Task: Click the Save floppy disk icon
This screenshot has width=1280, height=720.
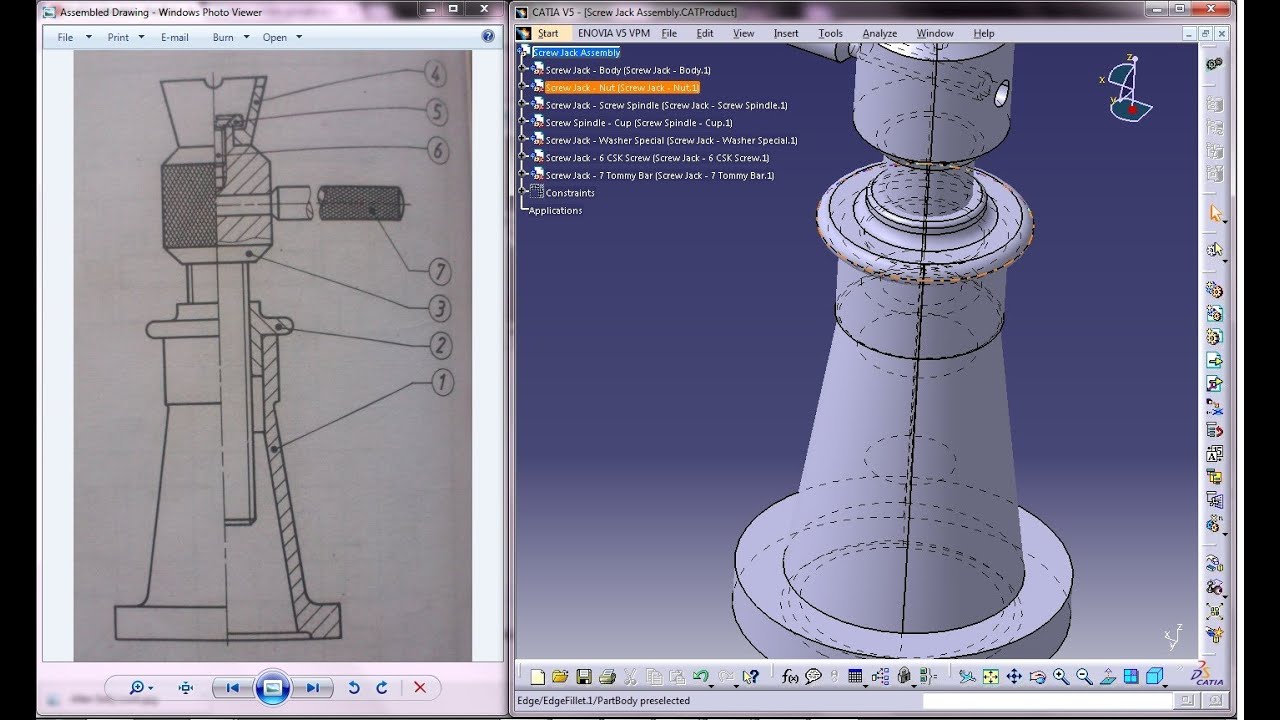Action: point(584,676)
